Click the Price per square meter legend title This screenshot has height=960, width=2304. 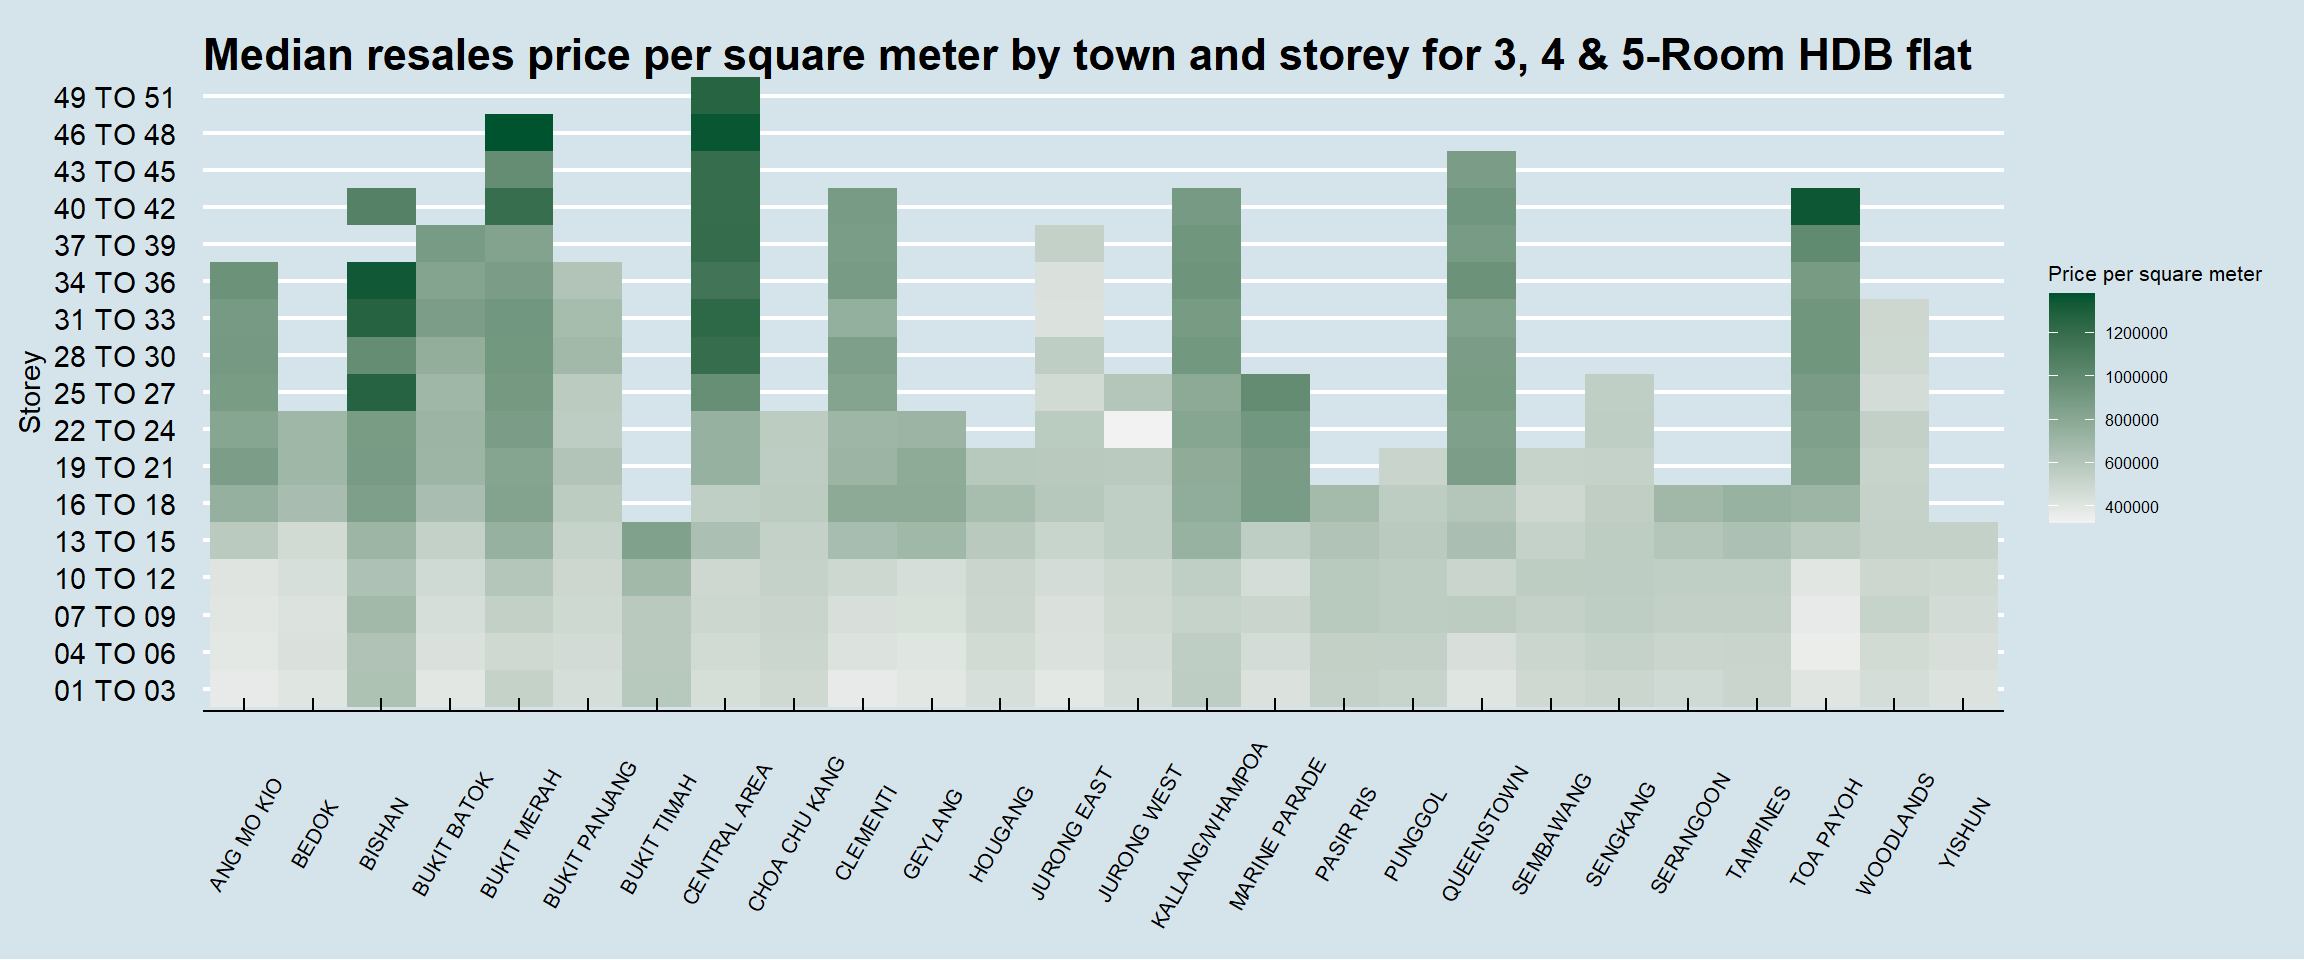pyautogui.click(x=2154, y=274)
